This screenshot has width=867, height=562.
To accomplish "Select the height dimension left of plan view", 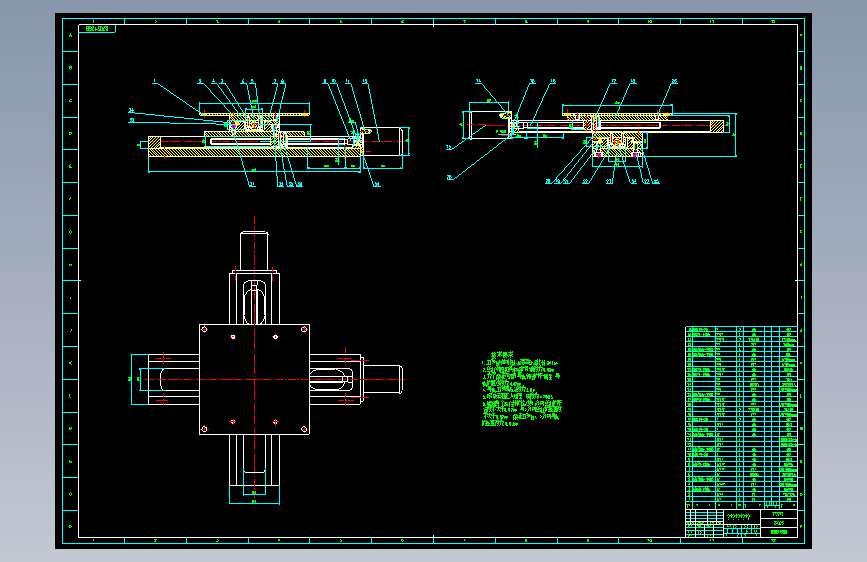I will pos(132,379).
